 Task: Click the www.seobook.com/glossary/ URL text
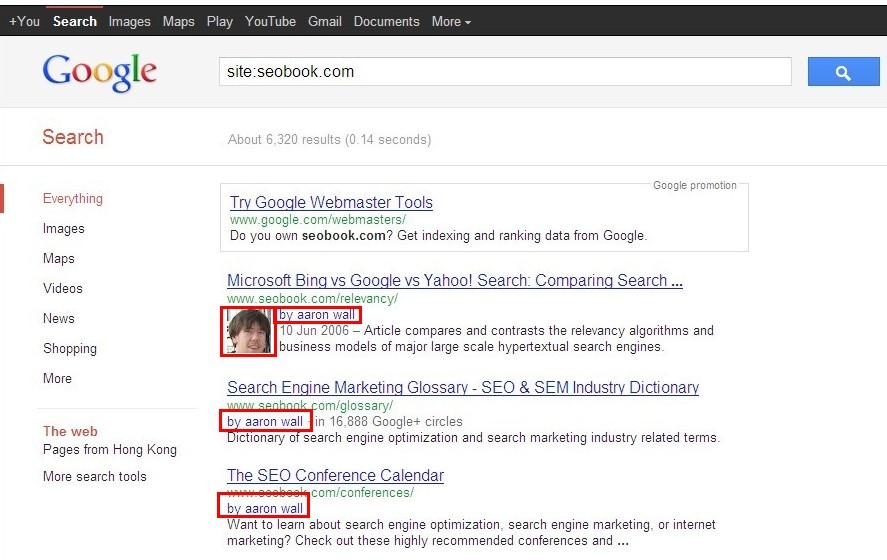coord(310,406)
